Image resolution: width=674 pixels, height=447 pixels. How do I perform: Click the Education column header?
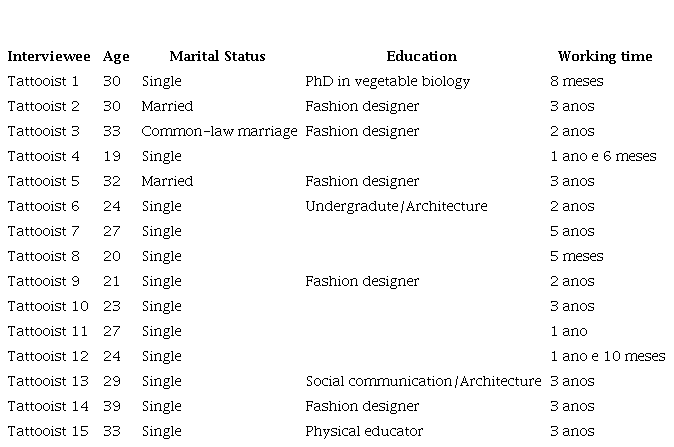(421, 57)
